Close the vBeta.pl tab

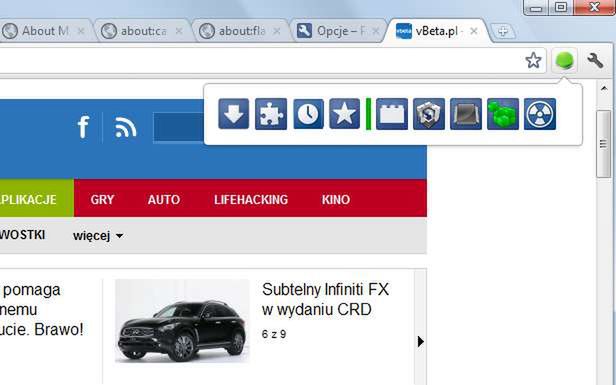point(474,31)
